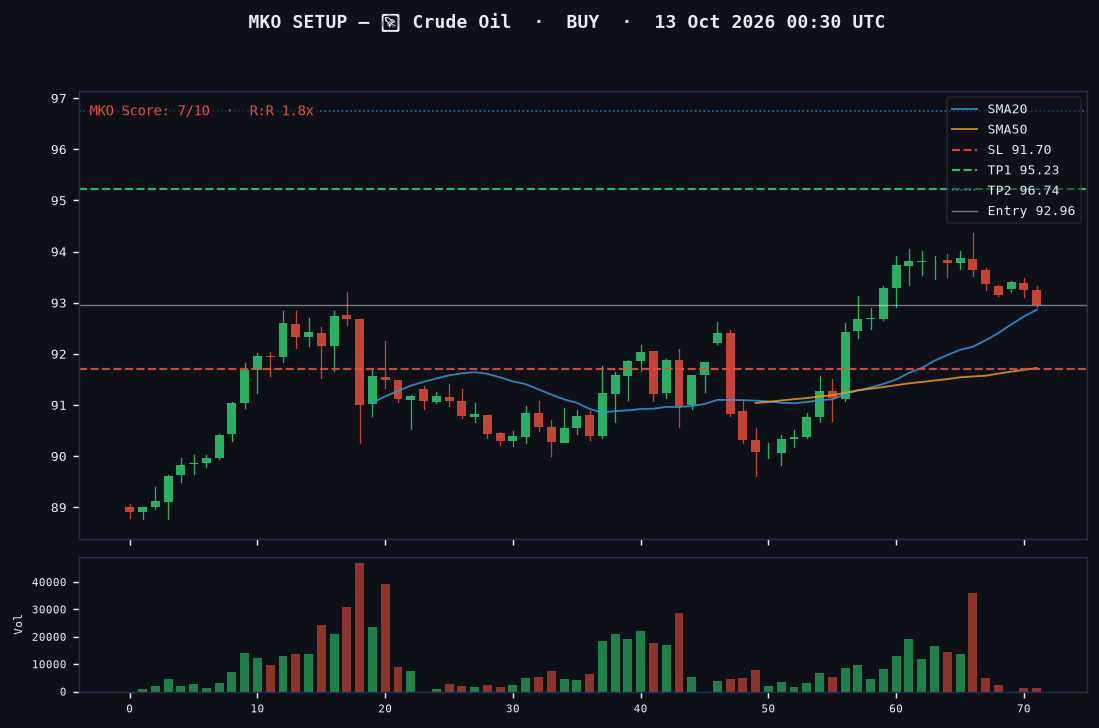Click the 20 tick label on the time axis
The width and height of the screenshot is (1099, 728).
pos(385,708)
